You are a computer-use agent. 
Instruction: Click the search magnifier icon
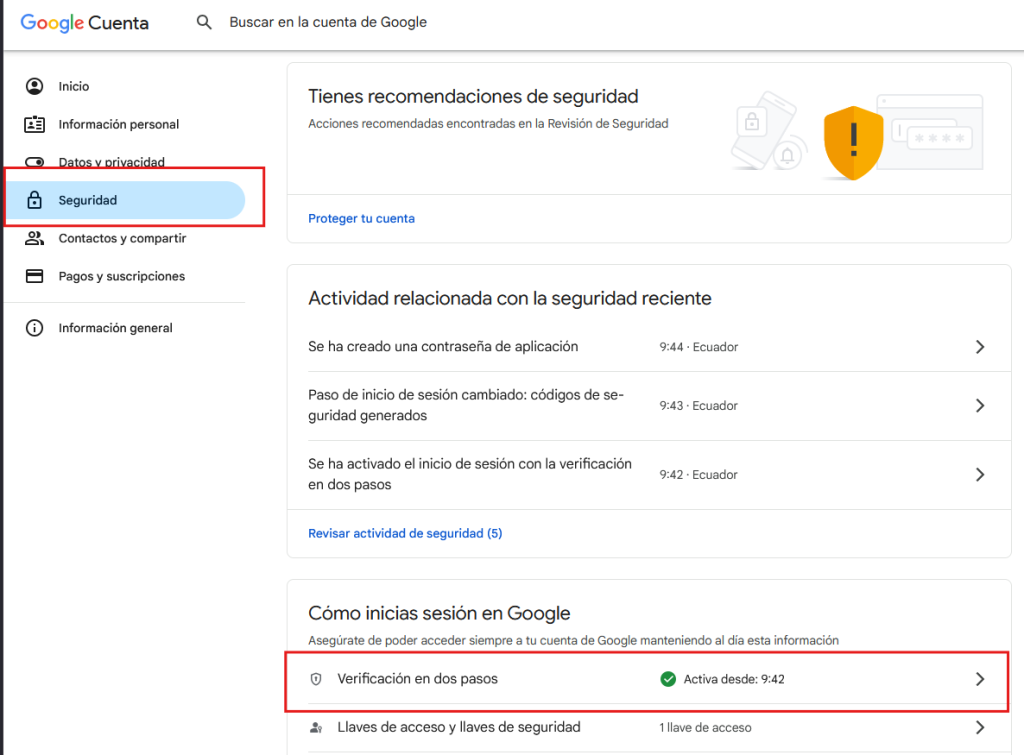point(204,22)
